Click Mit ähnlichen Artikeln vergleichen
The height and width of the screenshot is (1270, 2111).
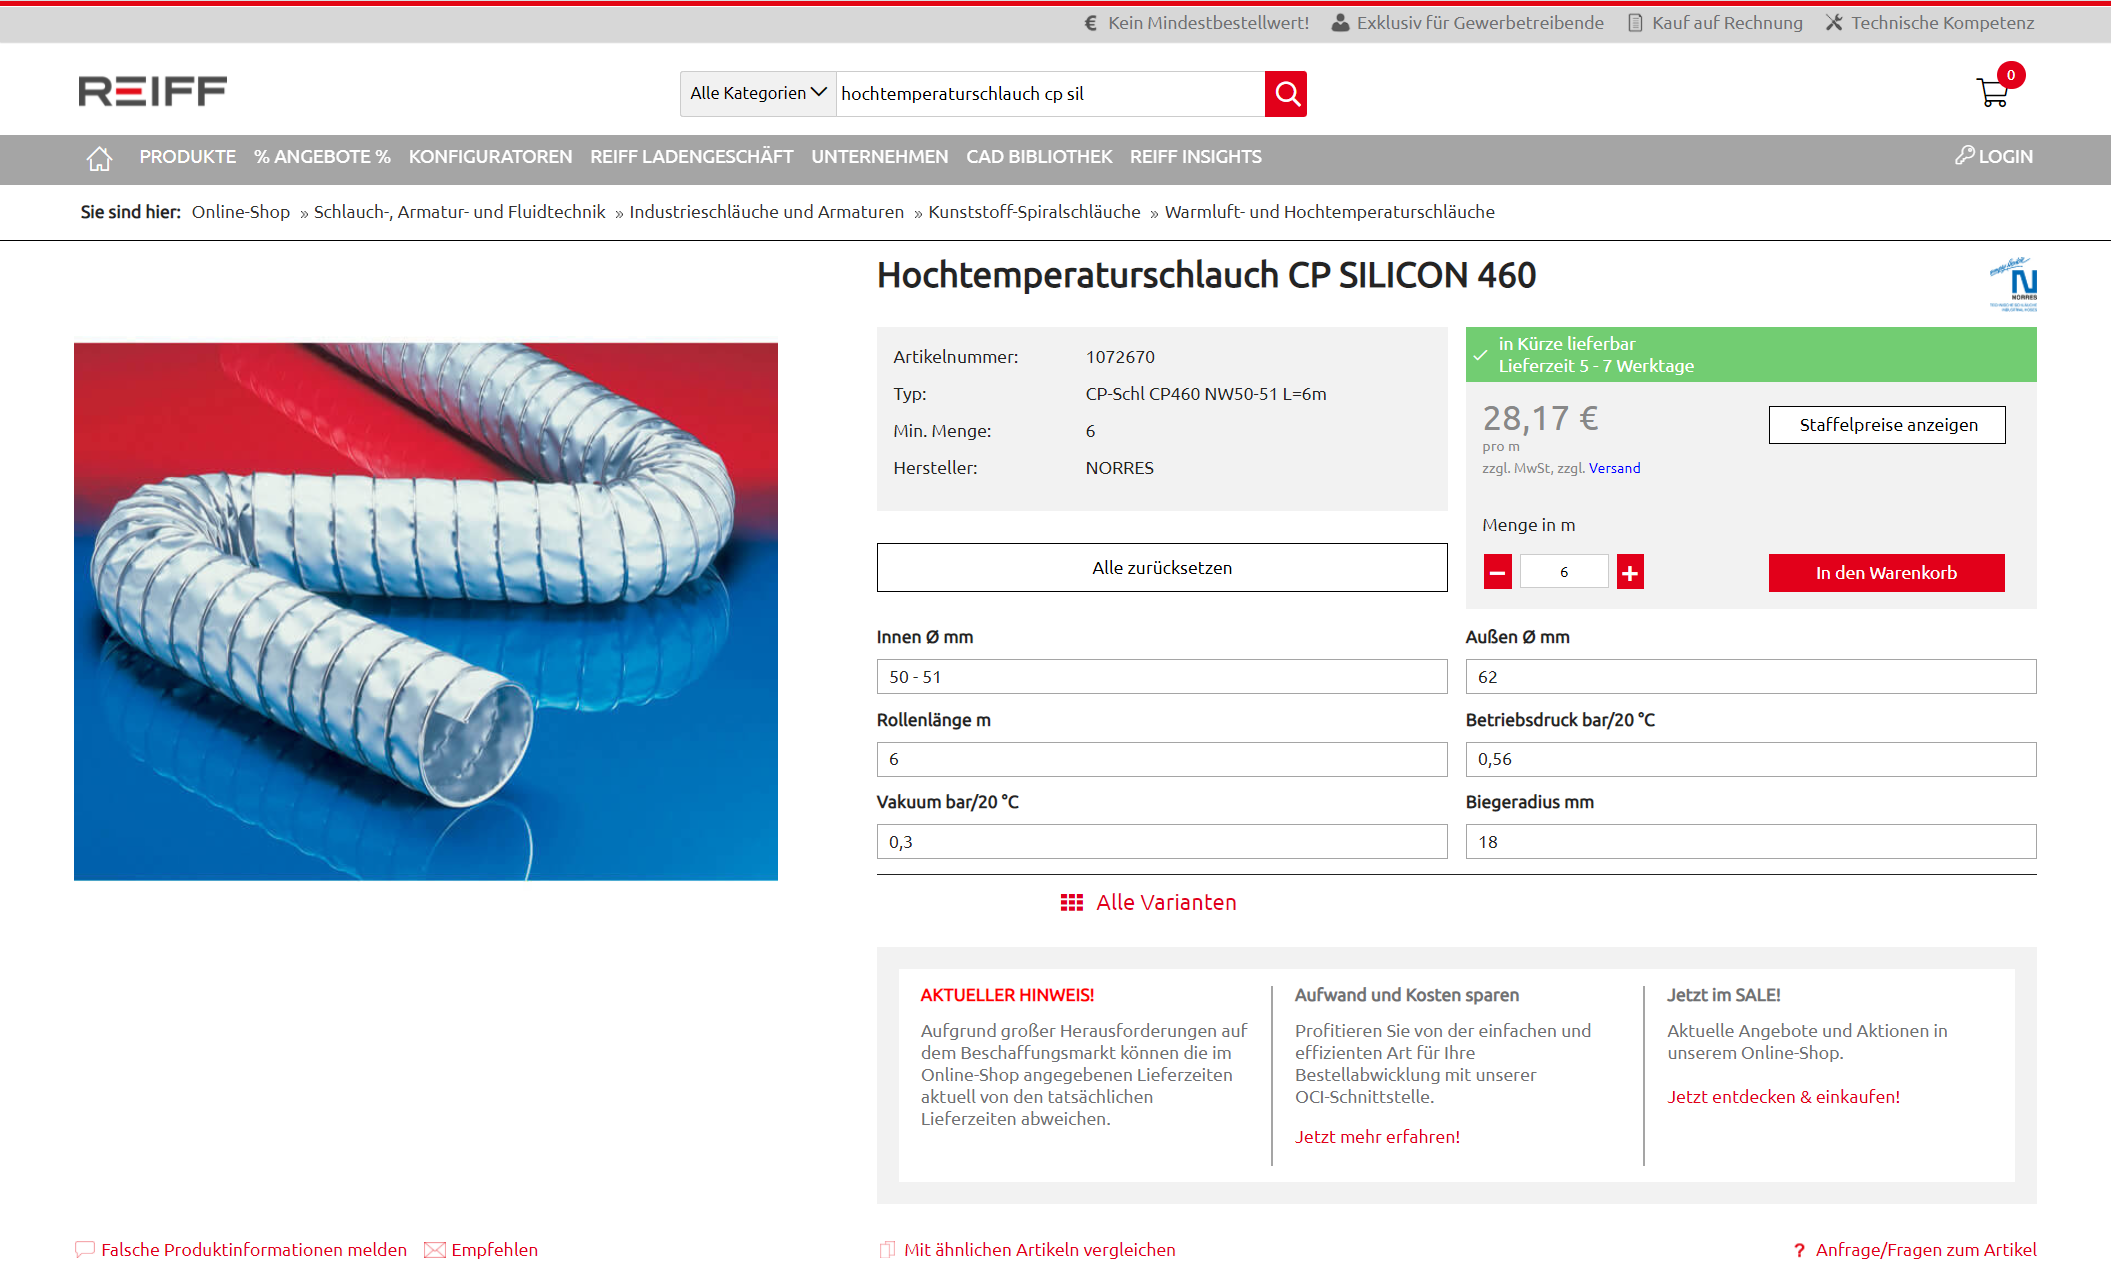pyautogui.click(x=1028, y=1249)
